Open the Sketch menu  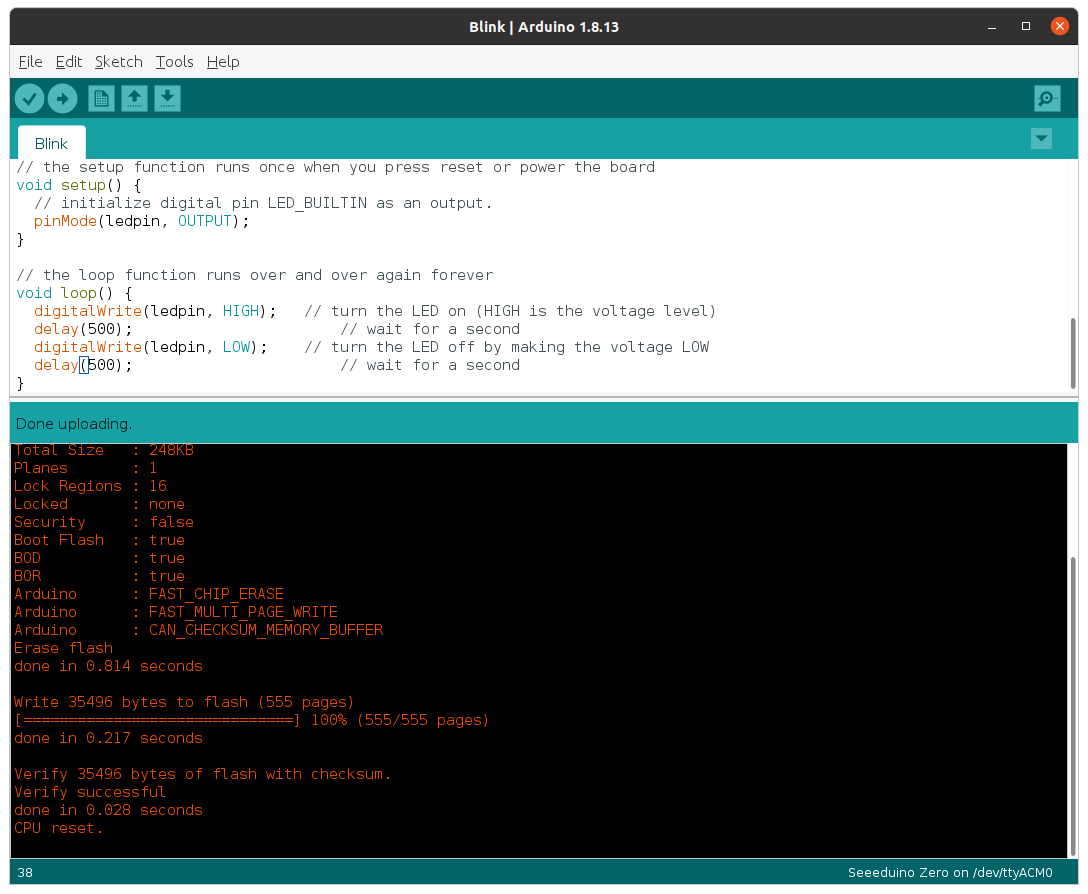click(x=119, y=62)
